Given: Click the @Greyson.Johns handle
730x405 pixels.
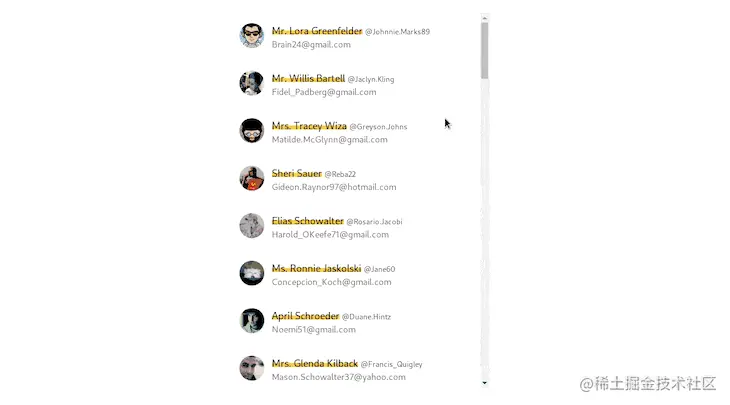Looking at the screenshot, I should [x=378, y=127].
